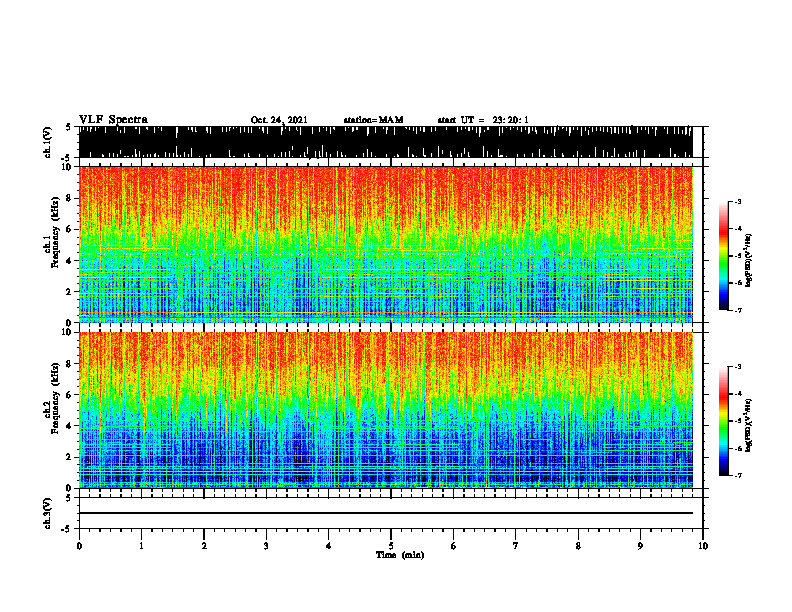This screenshot has height=612, width=792.
Task: Click the "VLF Spectra" title text
Action: coord(113,120)
